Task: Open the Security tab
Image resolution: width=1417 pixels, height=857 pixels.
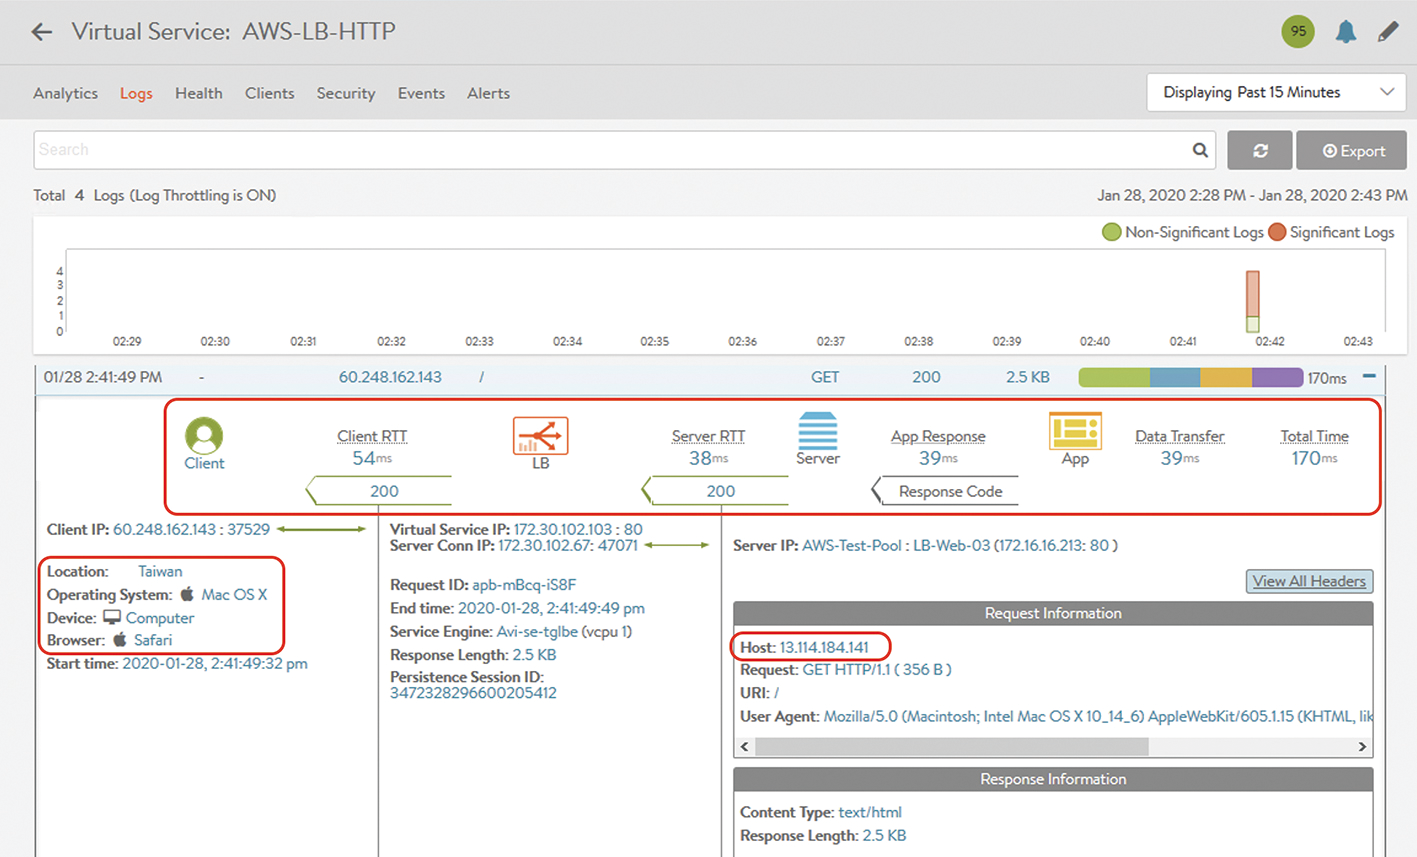Action: tap(346, 93)
